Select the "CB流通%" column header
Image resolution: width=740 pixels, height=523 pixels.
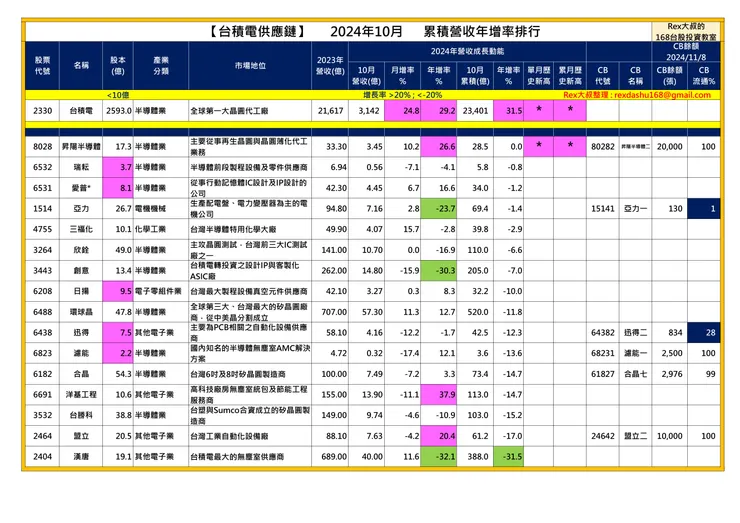coord(704,76)
